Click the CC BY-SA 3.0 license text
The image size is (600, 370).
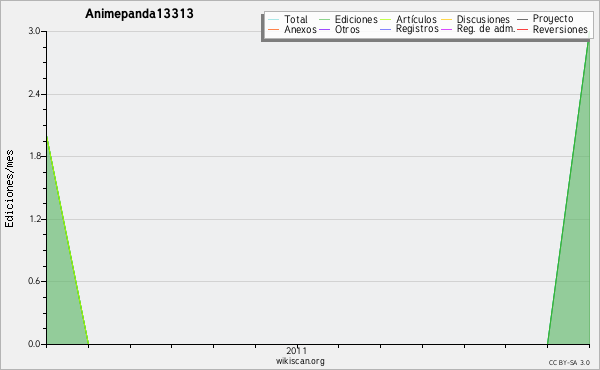coord(569,363)
